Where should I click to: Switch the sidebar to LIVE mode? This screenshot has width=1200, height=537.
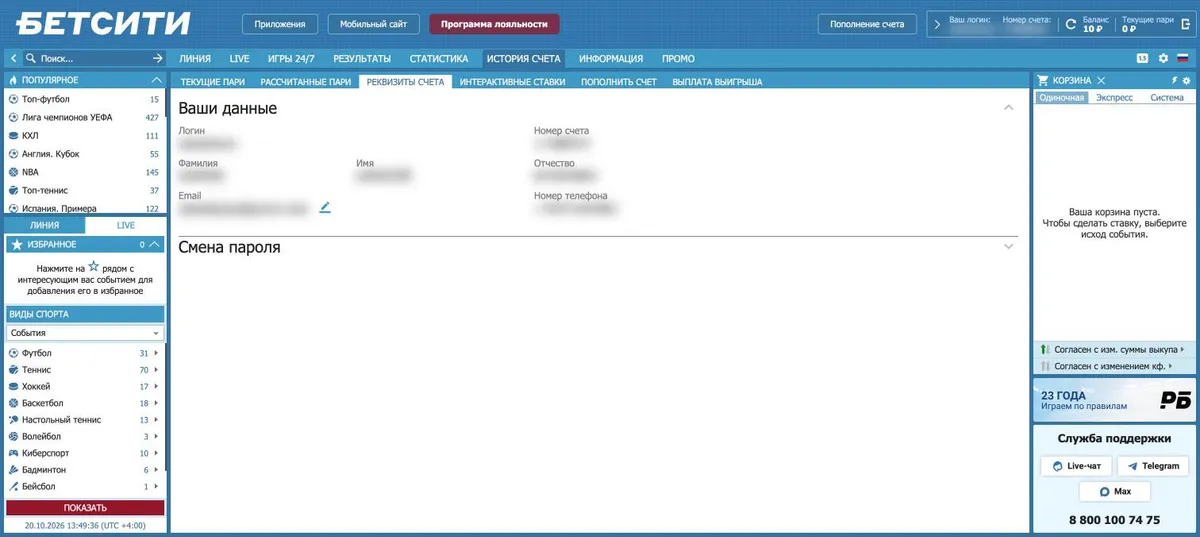pyautogui.click(x=125, y=226)
